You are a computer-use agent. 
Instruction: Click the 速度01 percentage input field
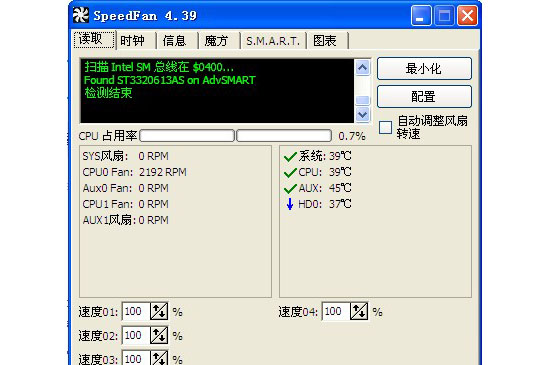(136, 311)
